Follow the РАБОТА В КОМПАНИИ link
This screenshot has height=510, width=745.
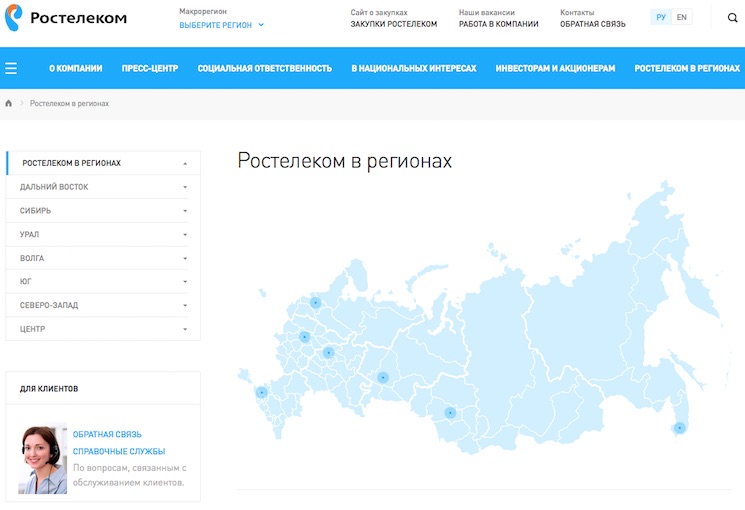coord(498,24)
